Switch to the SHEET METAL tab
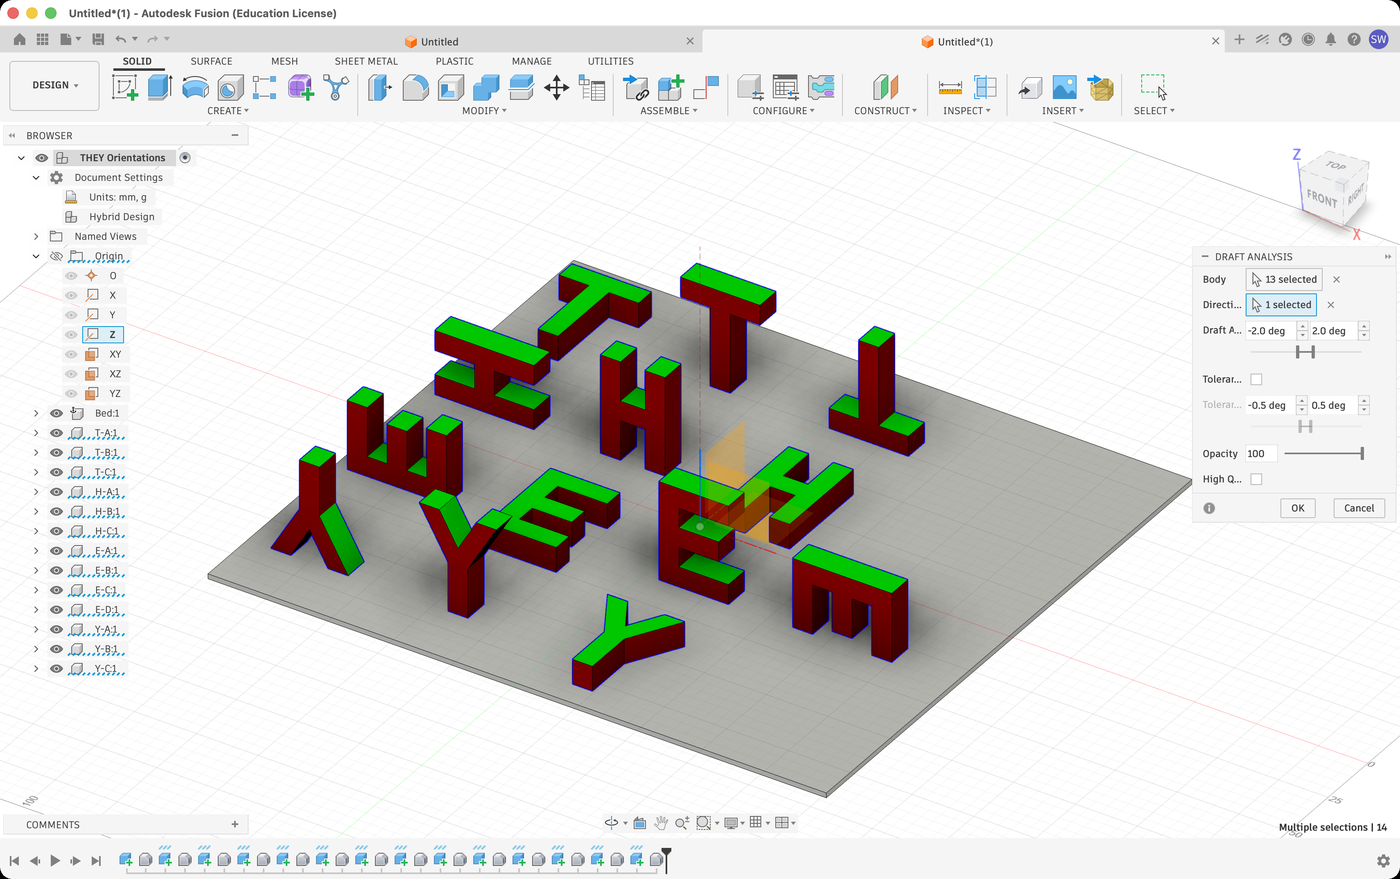This screenshot has height=879, width=1400. [366, 61]
